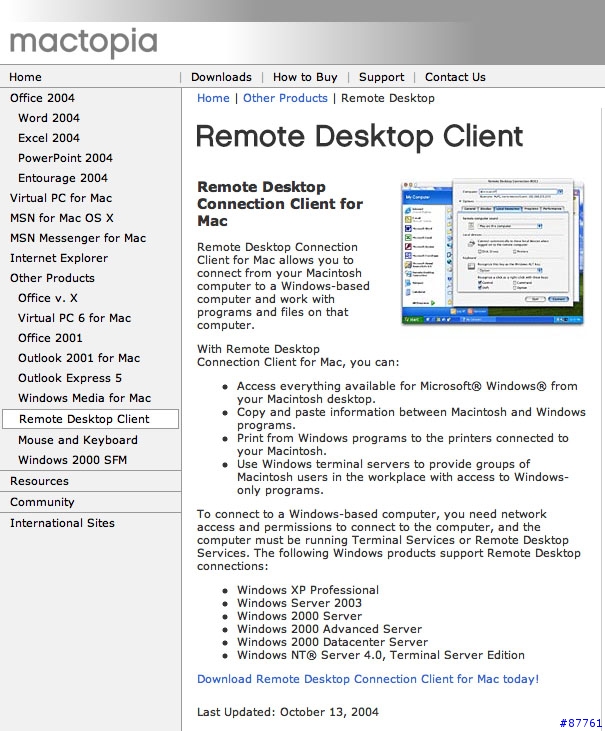Click the Home breadcrumb link

point(213,98)
